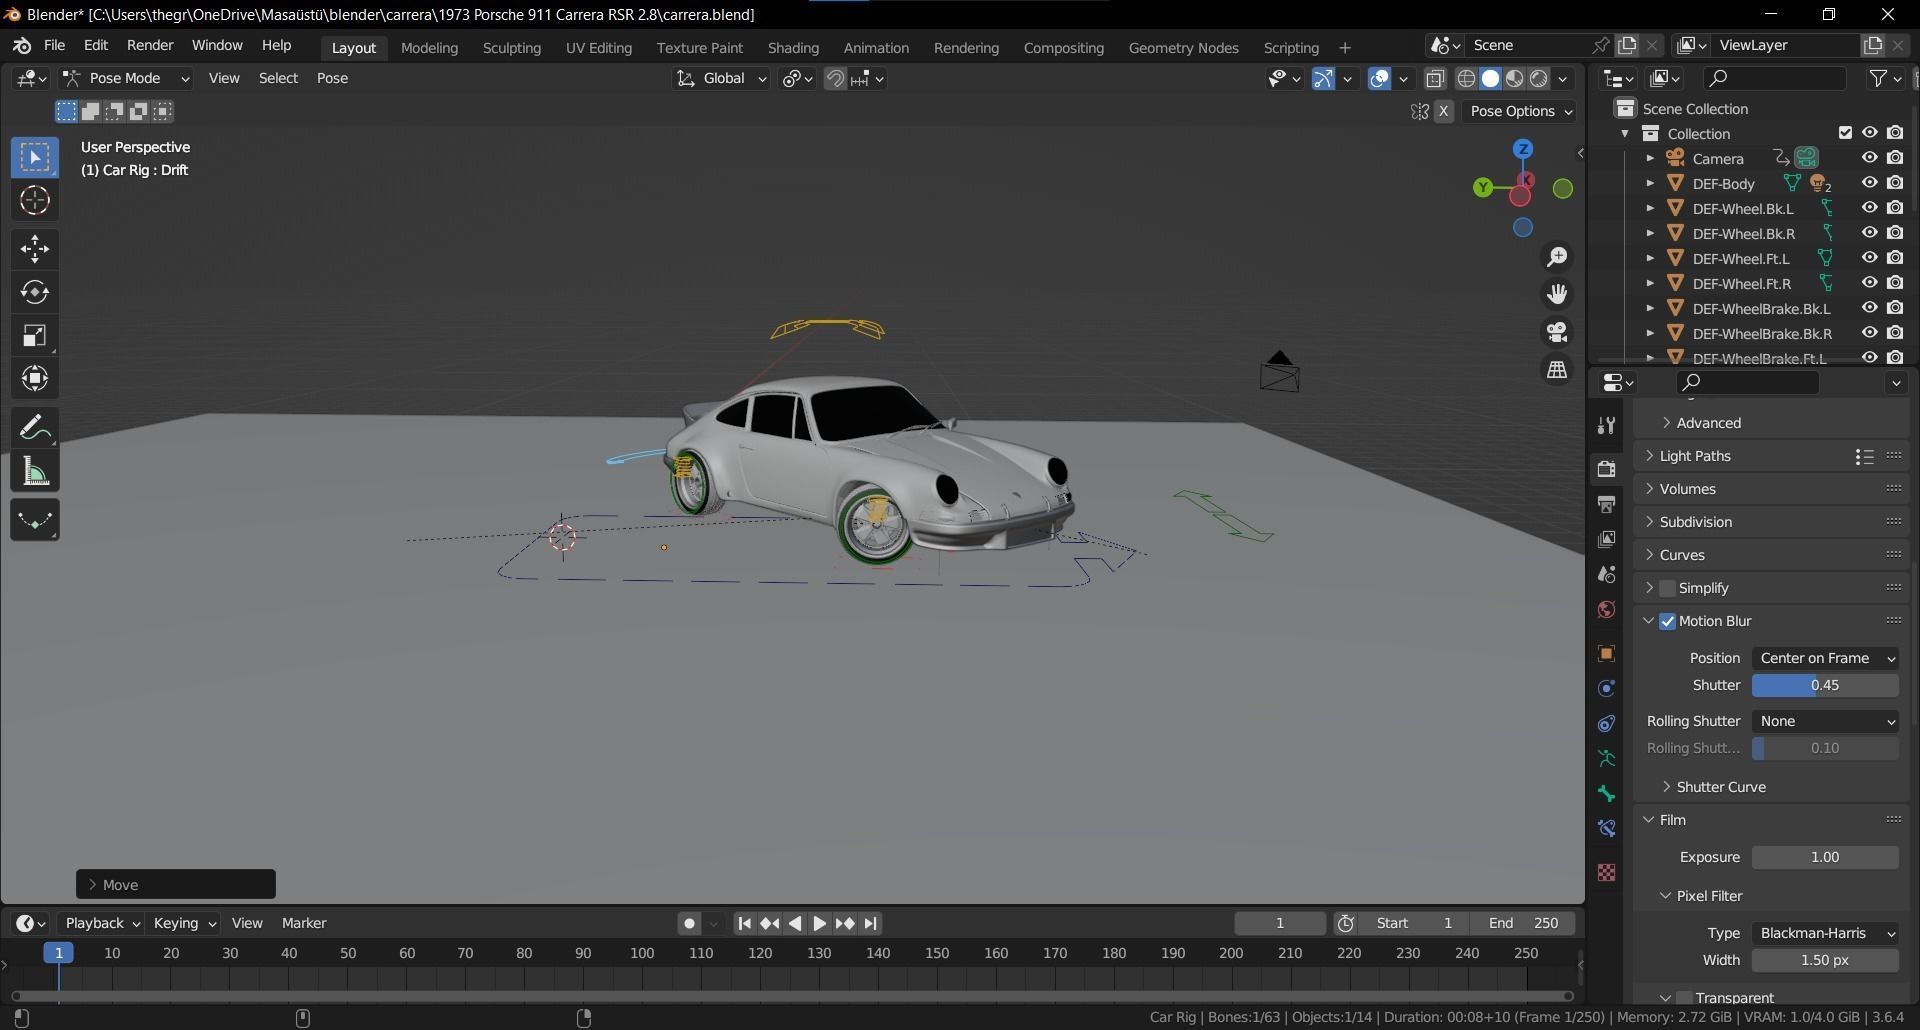Toggle X-Ray display
The width and height of the screenshot is (1920, 1030).
point(1435,79)
